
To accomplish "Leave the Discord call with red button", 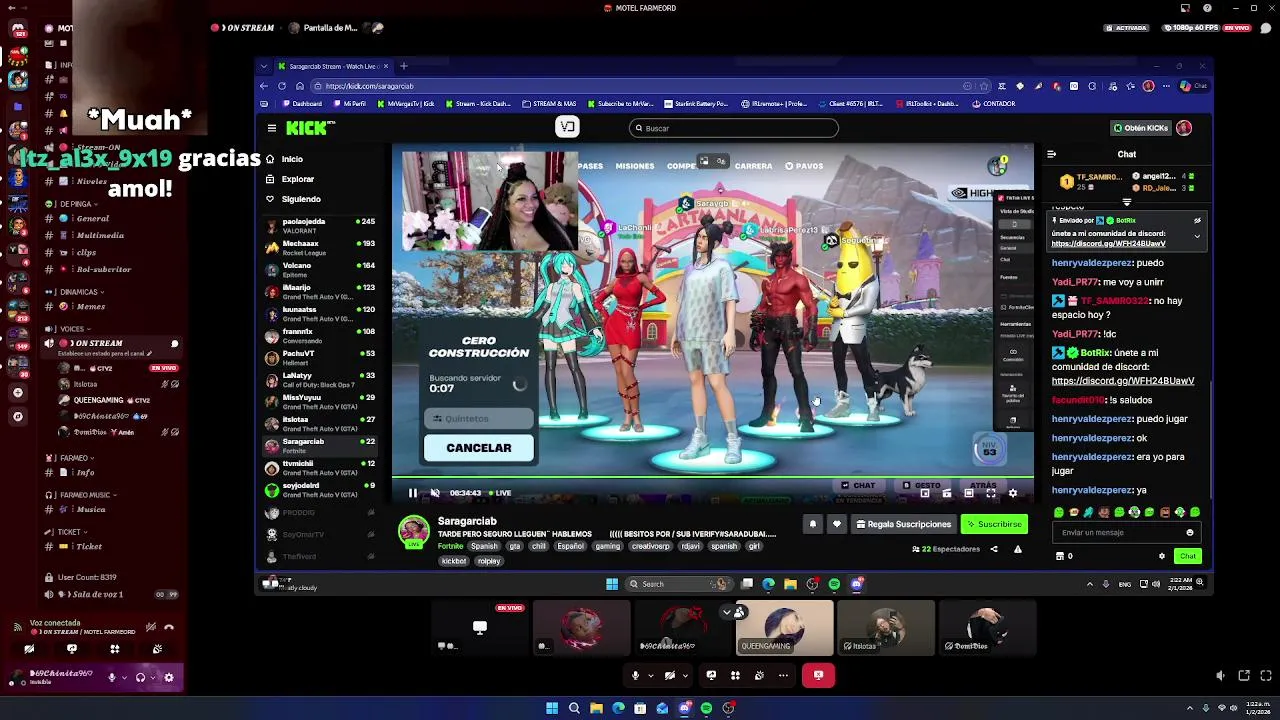I will point(818,676).
